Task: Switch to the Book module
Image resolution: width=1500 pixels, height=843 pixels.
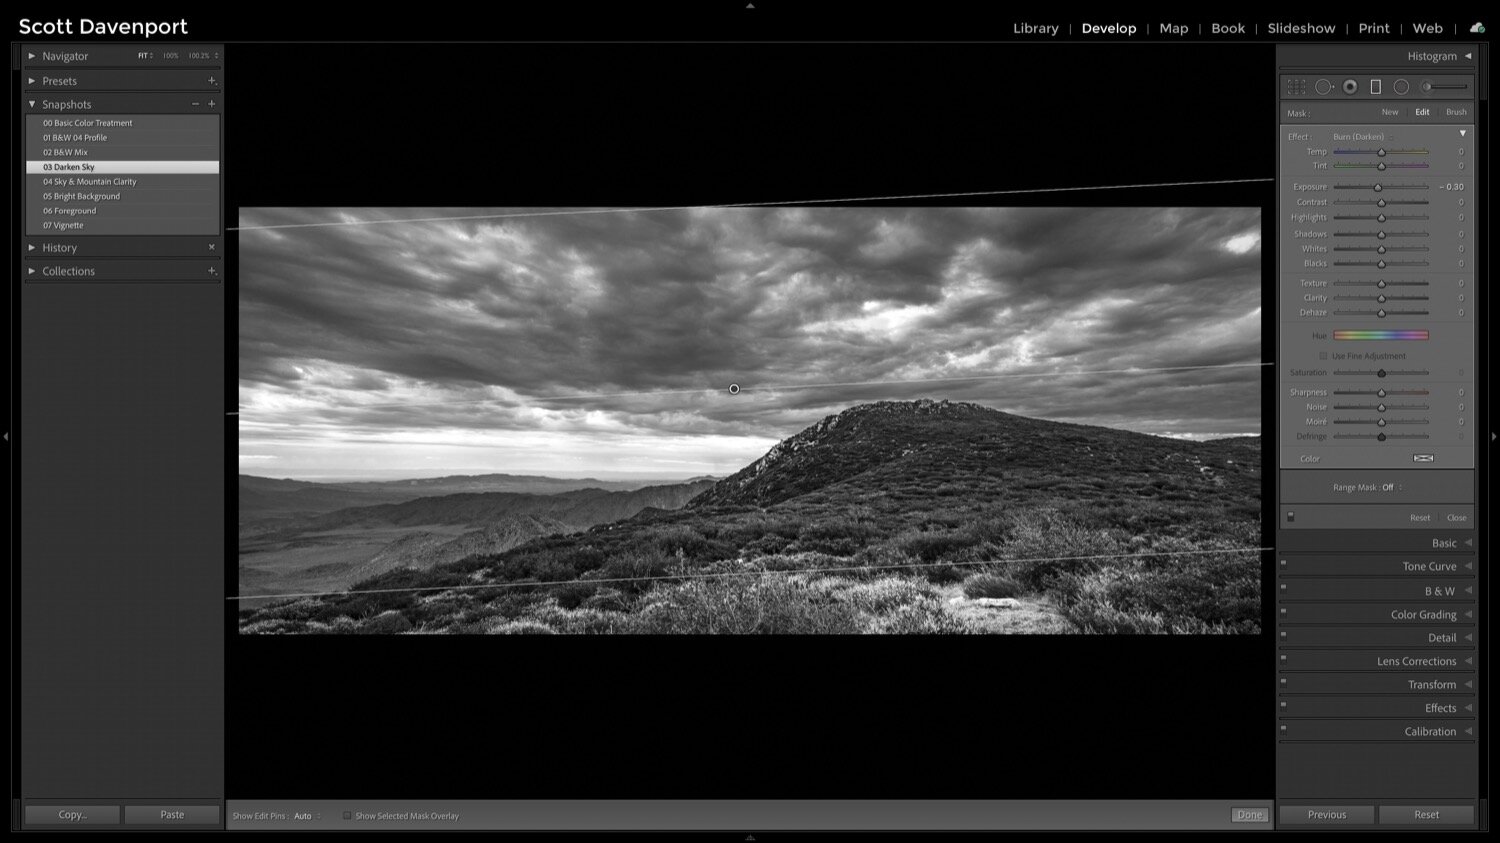Action: tap(1228, 28)
